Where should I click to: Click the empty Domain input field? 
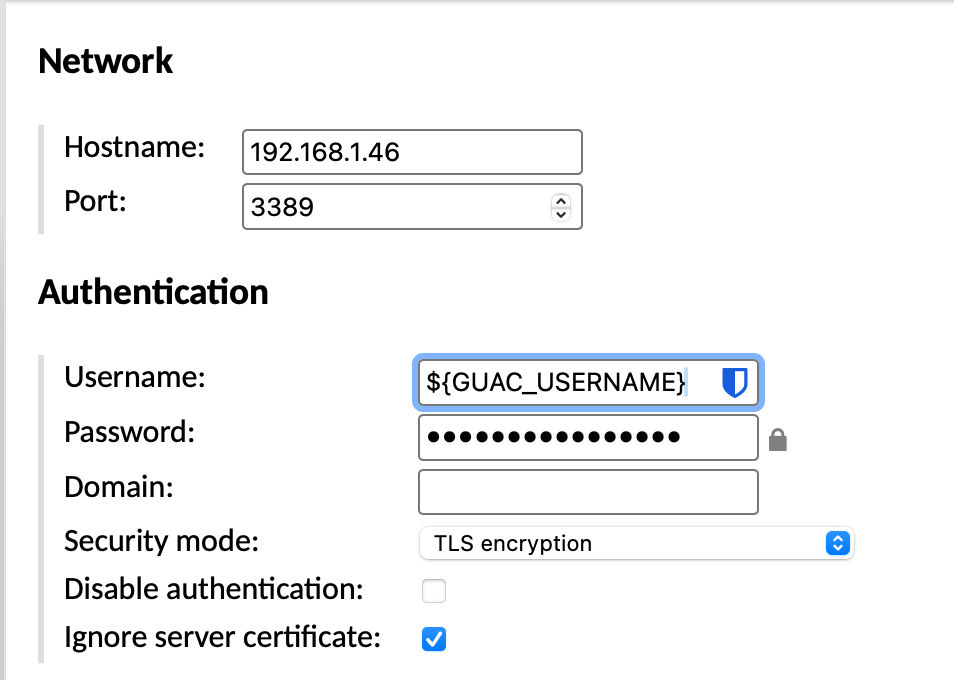pyautogui.click(x=588, y=491)
